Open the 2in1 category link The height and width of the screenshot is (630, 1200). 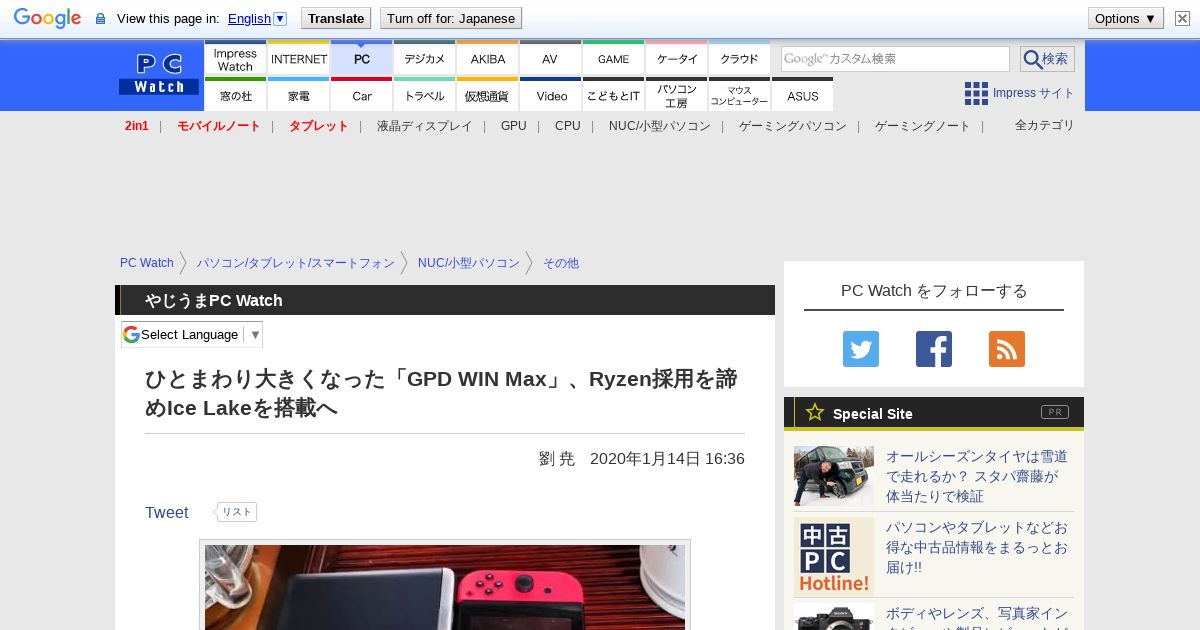[x=137, y=126]
